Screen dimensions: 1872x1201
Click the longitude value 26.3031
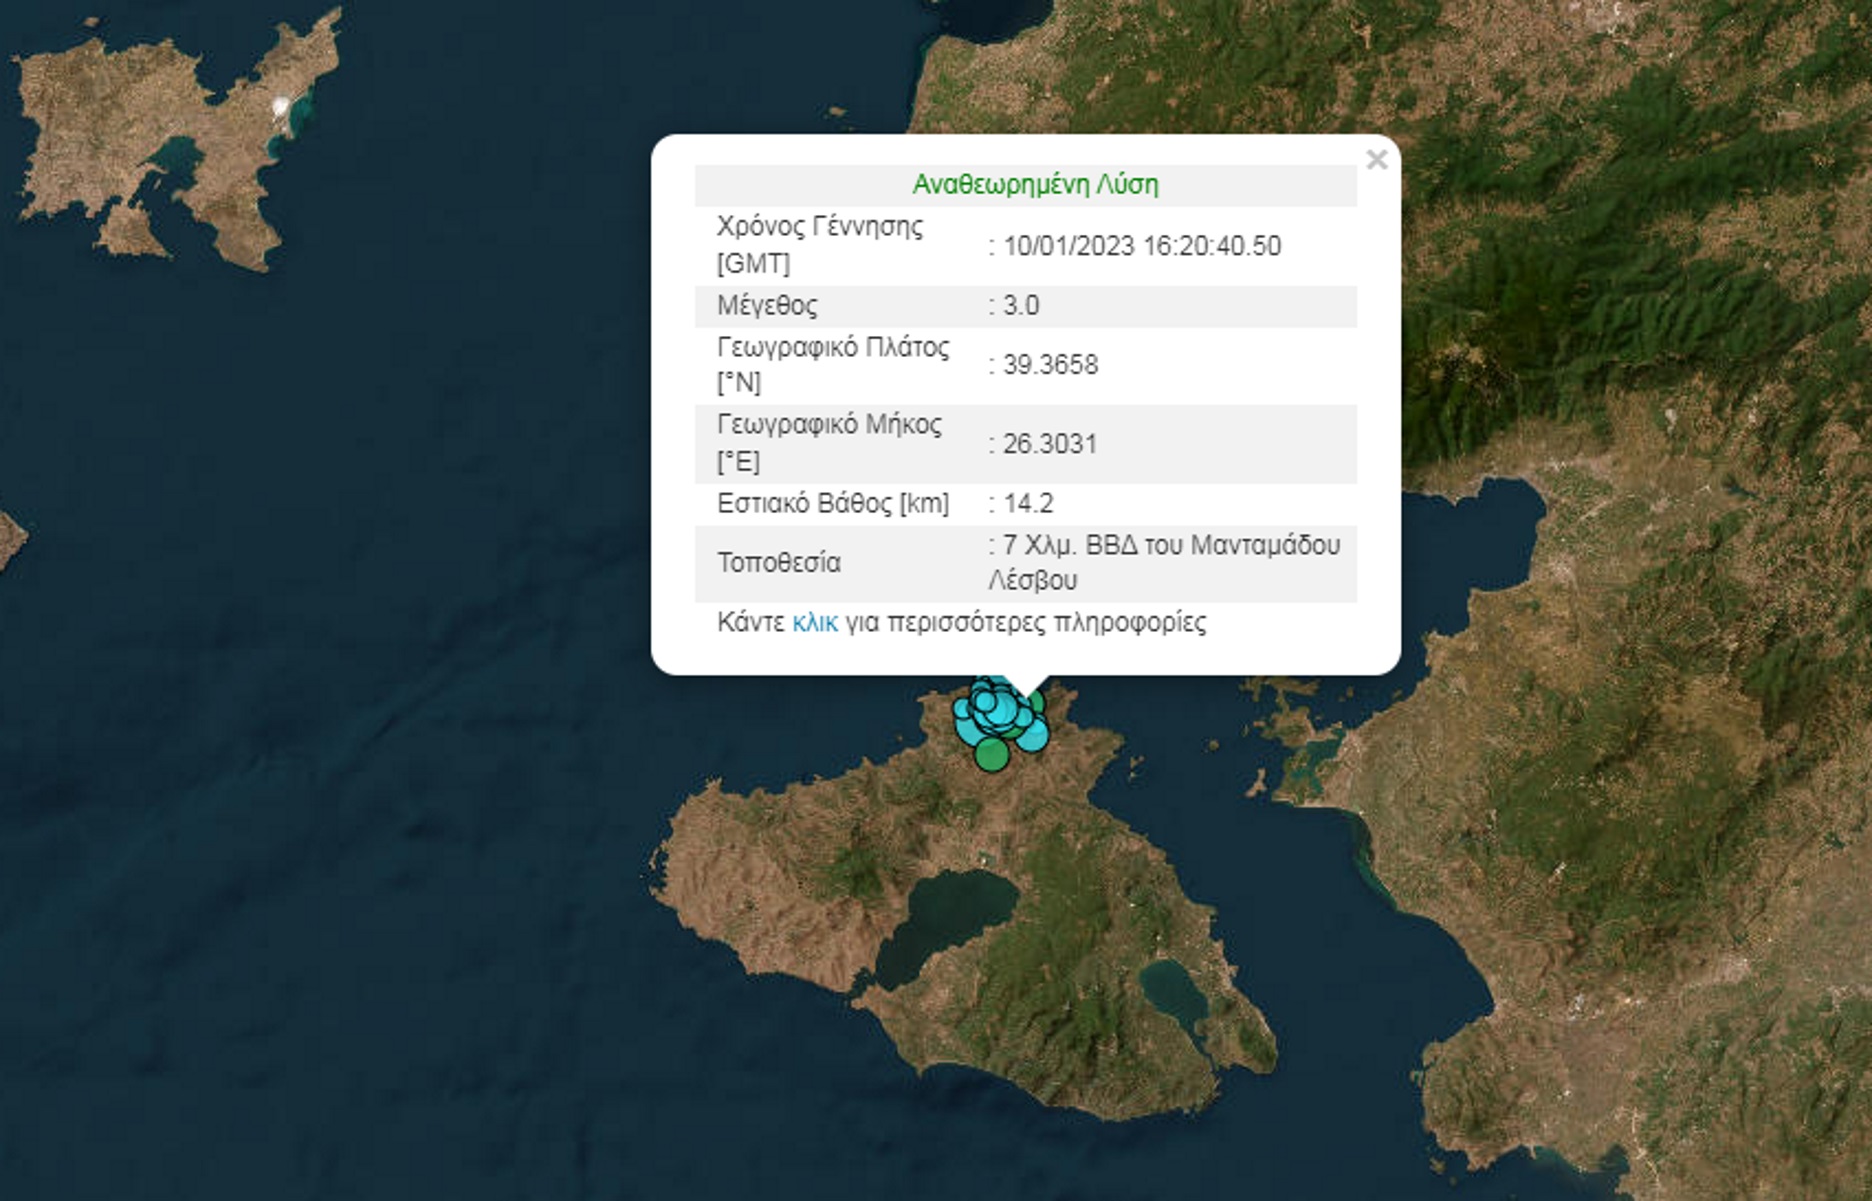tap(1049, 444)
